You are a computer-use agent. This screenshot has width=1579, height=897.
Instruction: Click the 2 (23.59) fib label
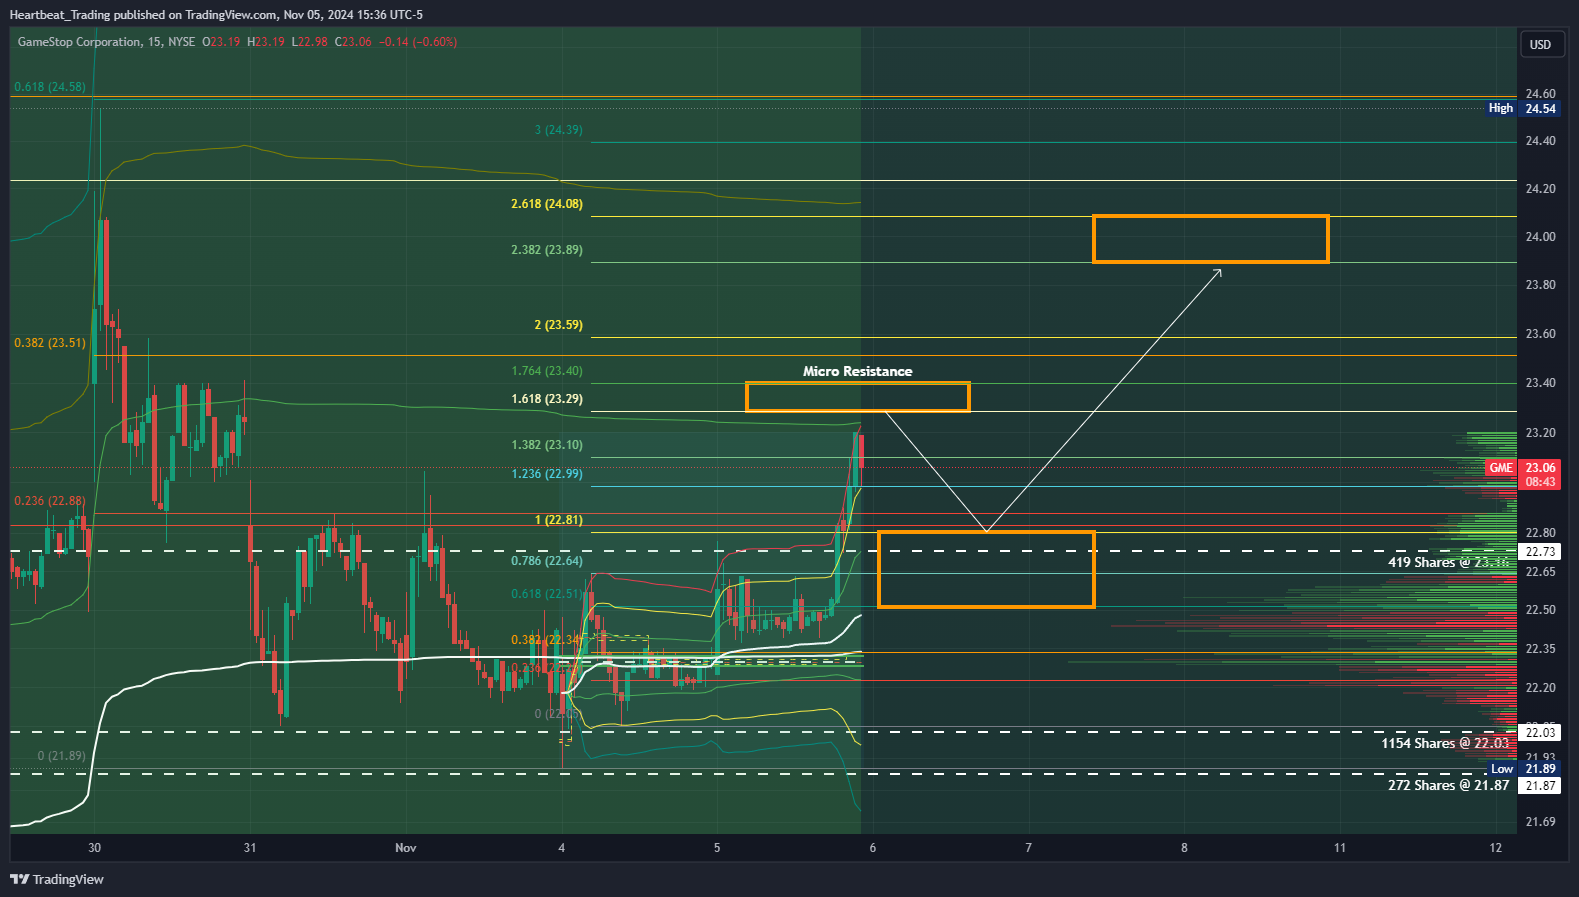(x=559, y=325)
